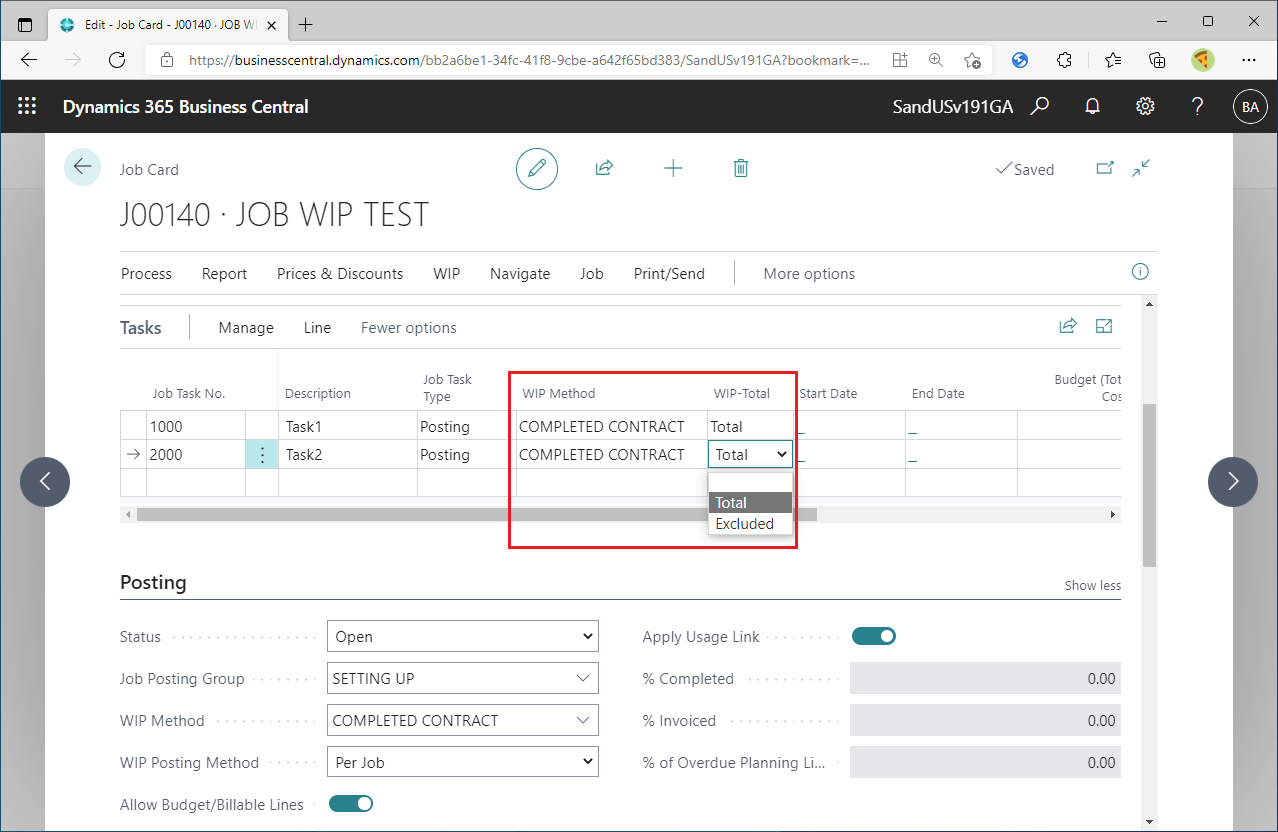Open the Tasks list in a new pane

(1103, 325)
